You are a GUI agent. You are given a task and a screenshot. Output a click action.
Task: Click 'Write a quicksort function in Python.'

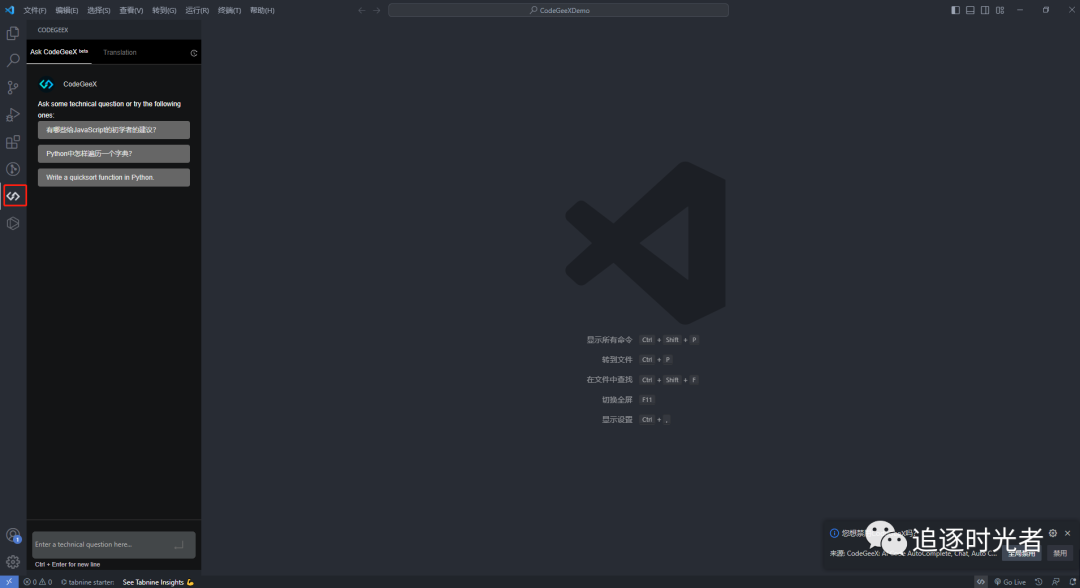[114, 178]
